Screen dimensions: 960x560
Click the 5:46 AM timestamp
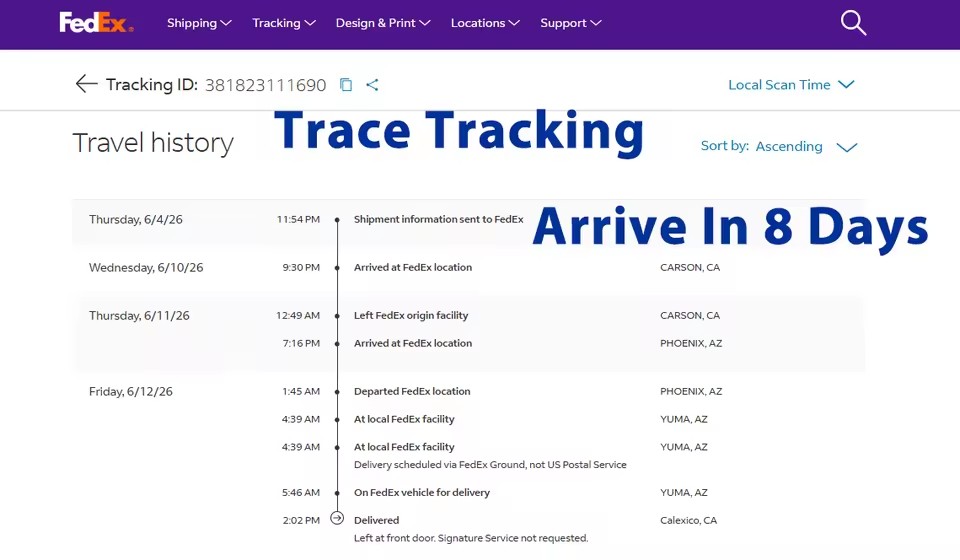coord(301,492)
